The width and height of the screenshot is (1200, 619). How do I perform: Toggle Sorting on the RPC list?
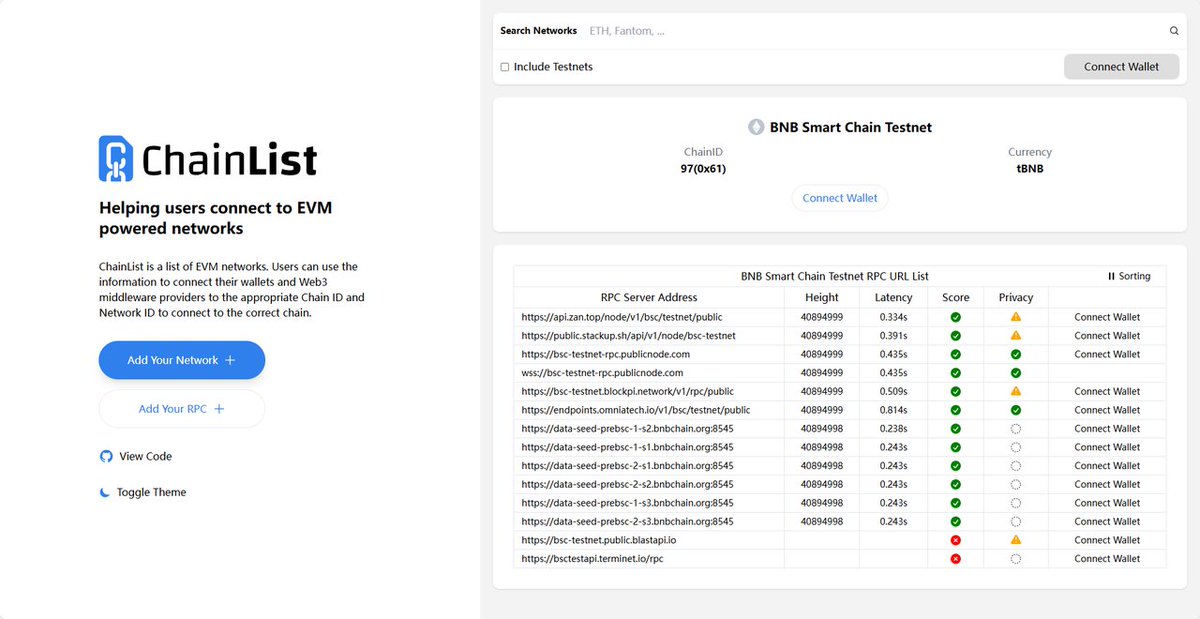1129,276
